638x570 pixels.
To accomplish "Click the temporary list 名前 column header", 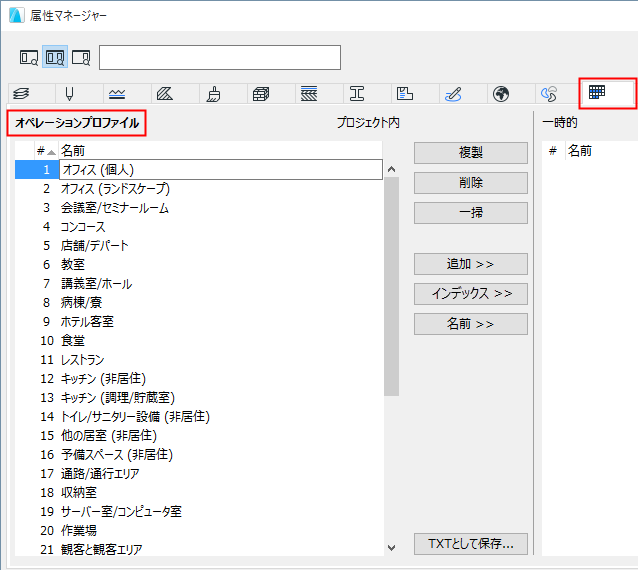I will (x=601, y=151).
